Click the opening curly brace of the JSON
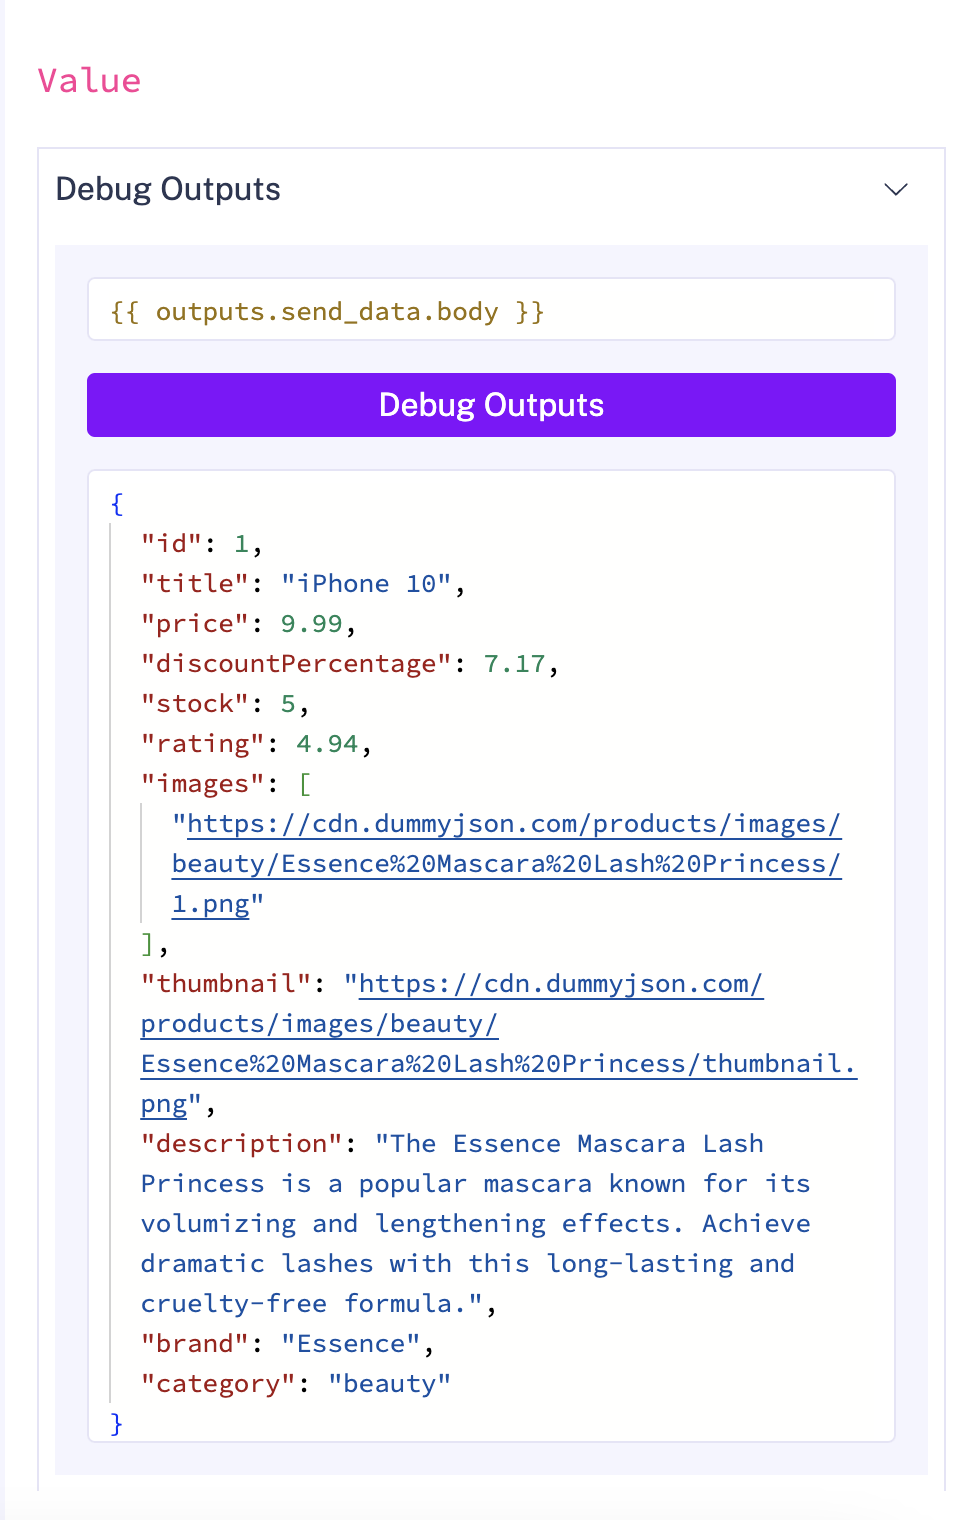970x1520 pixels. [x=116, y=503]
